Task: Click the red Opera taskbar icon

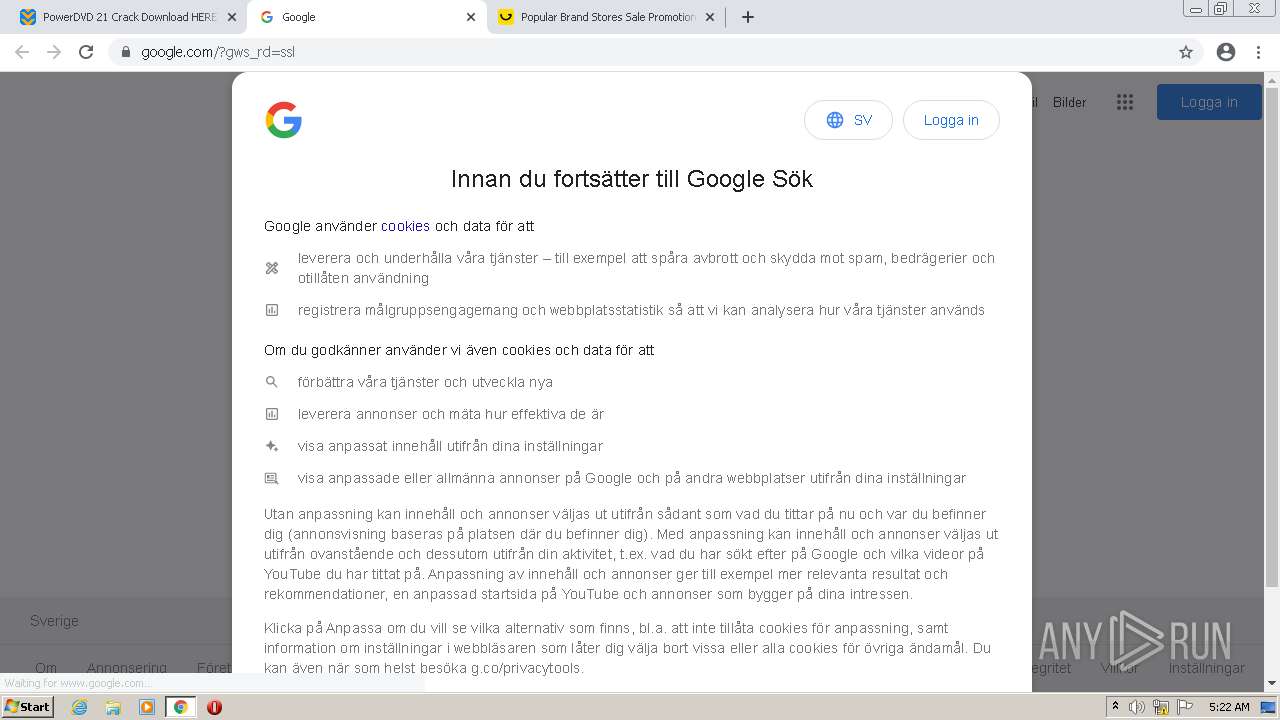Action: tap(214, 707)
